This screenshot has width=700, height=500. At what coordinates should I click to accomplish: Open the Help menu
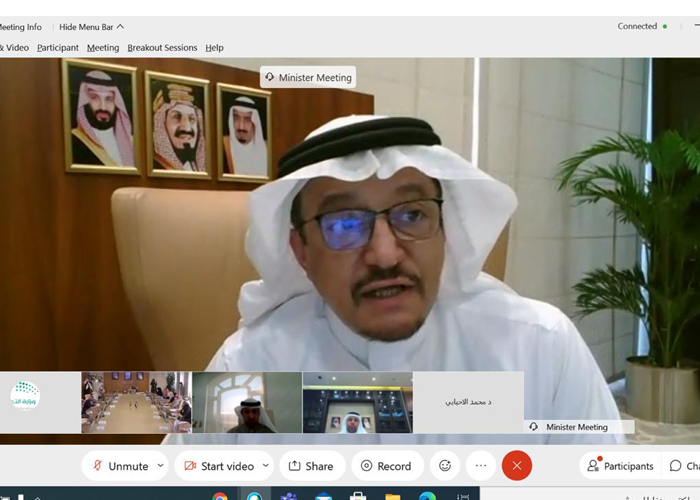(x=214, y=48)
